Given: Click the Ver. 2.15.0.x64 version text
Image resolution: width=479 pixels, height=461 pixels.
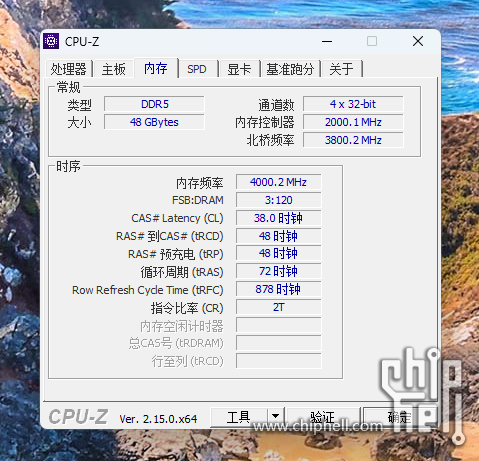Looking at the screenshot, I should click(x=158, y=419).
